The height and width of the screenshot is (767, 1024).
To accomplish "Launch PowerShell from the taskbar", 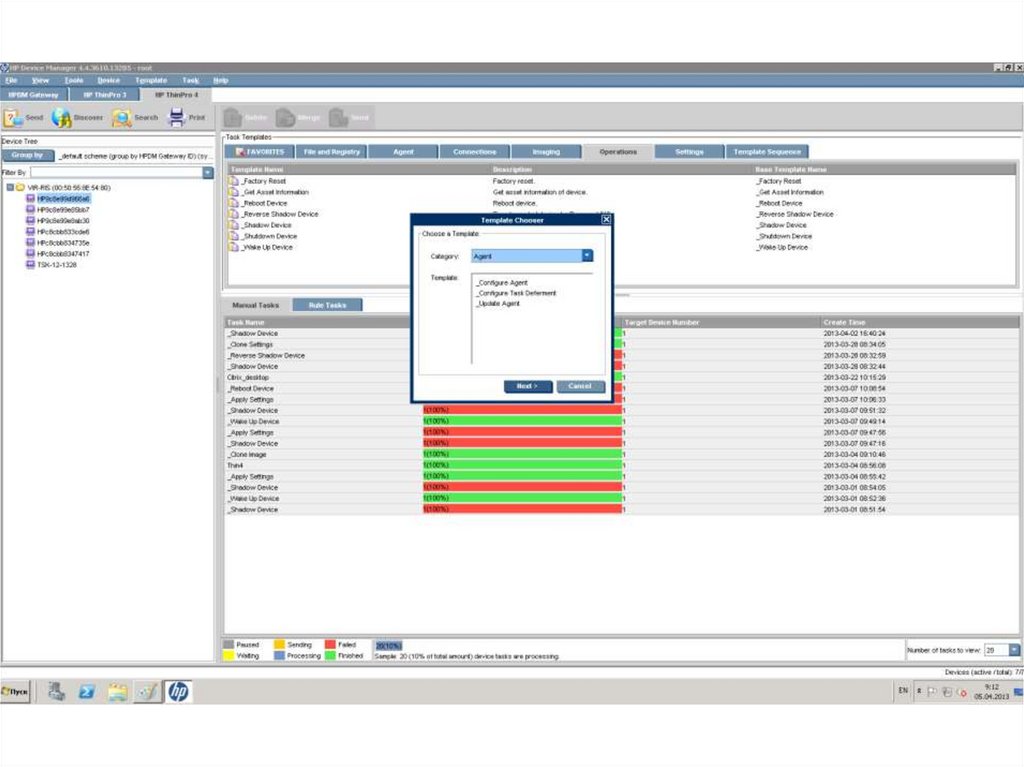I will 86,691.
